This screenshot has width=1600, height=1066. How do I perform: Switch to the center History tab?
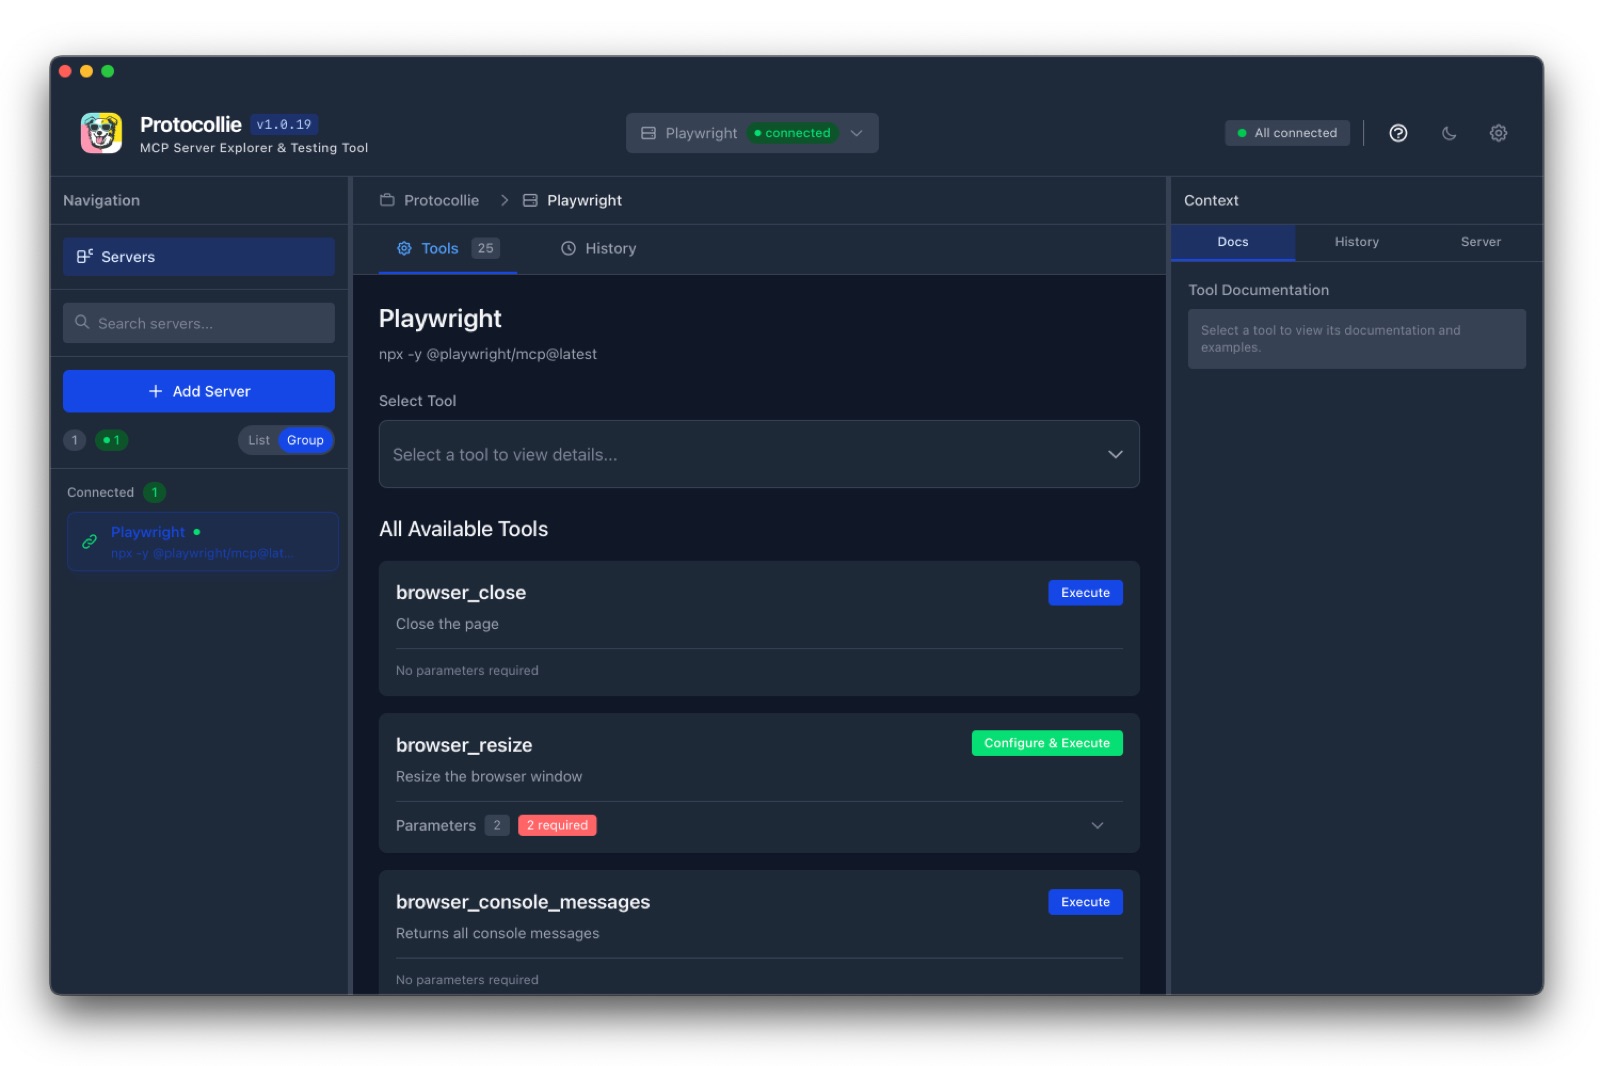pos(598,249)
